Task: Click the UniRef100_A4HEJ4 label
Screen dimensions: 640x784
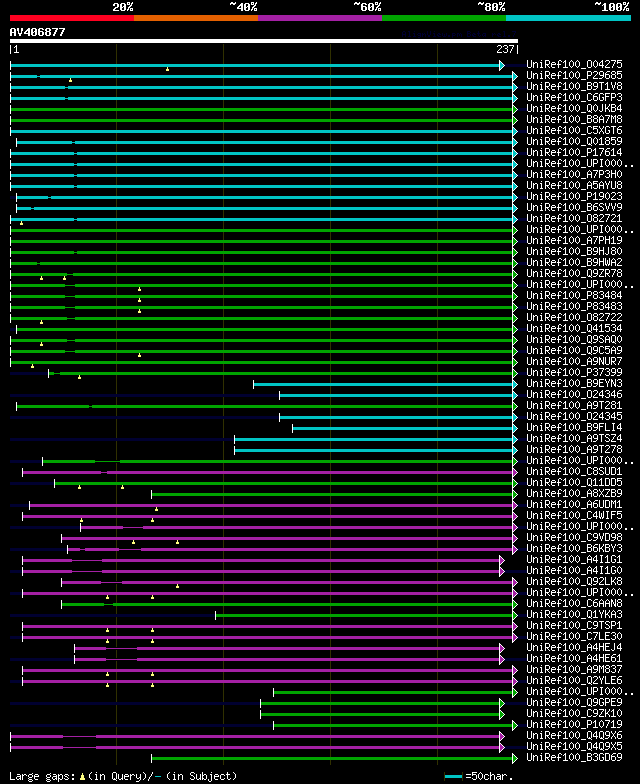Action: pos(574,648)
